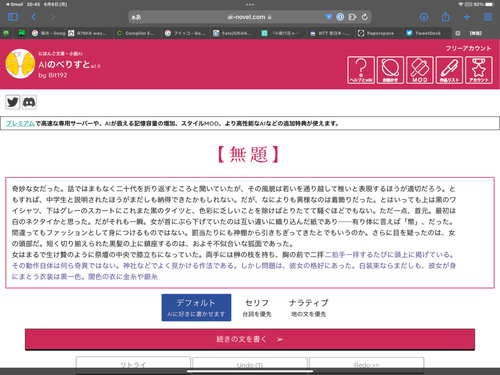The width and height of the screenshot is (500, 375).
Task: Return to Gmail via status bar
Action: tap(15, 4)
